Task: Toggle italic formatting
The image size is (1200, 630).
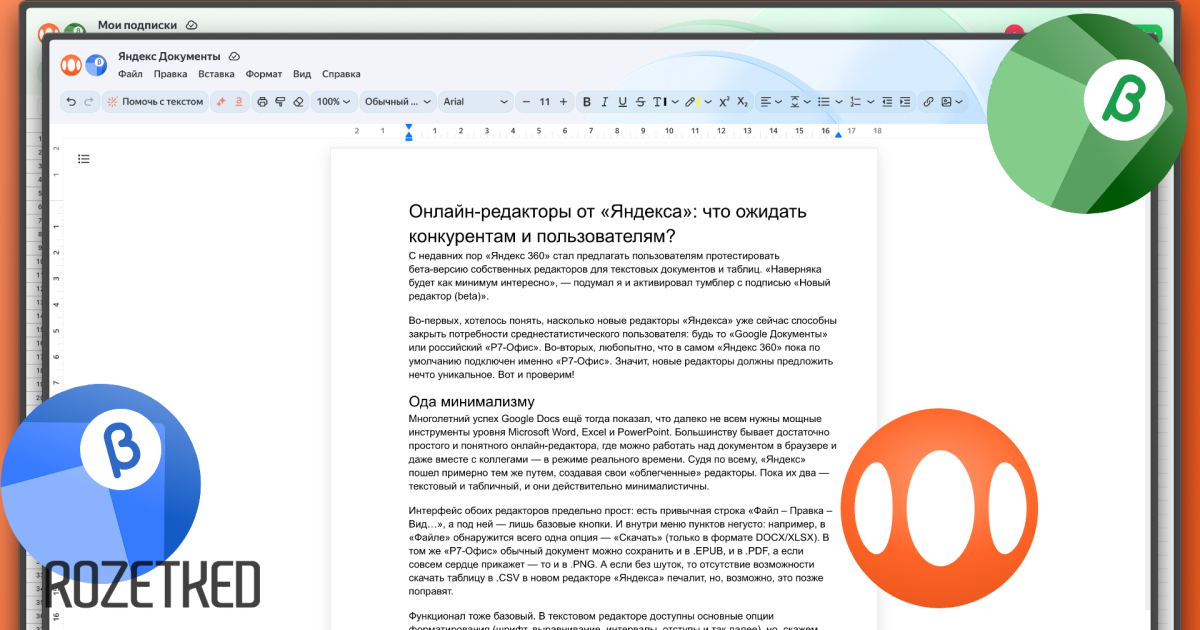Action: pyautogui.click(x=604, y=101)
